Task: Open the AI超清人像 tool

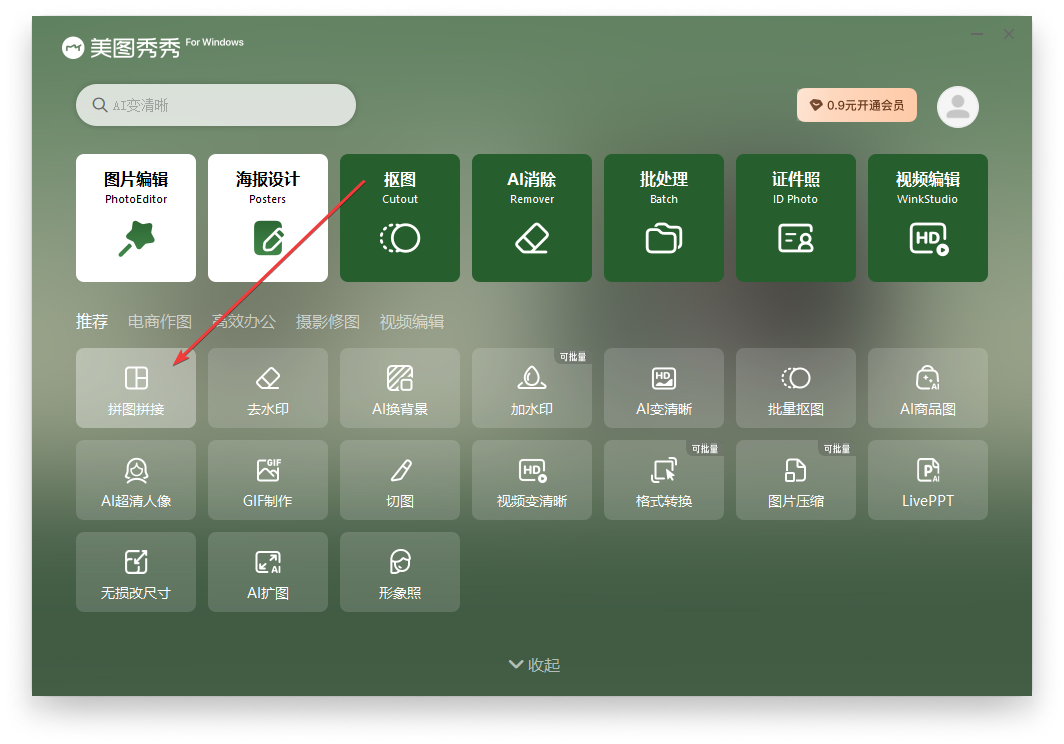Action: point(136,480)
